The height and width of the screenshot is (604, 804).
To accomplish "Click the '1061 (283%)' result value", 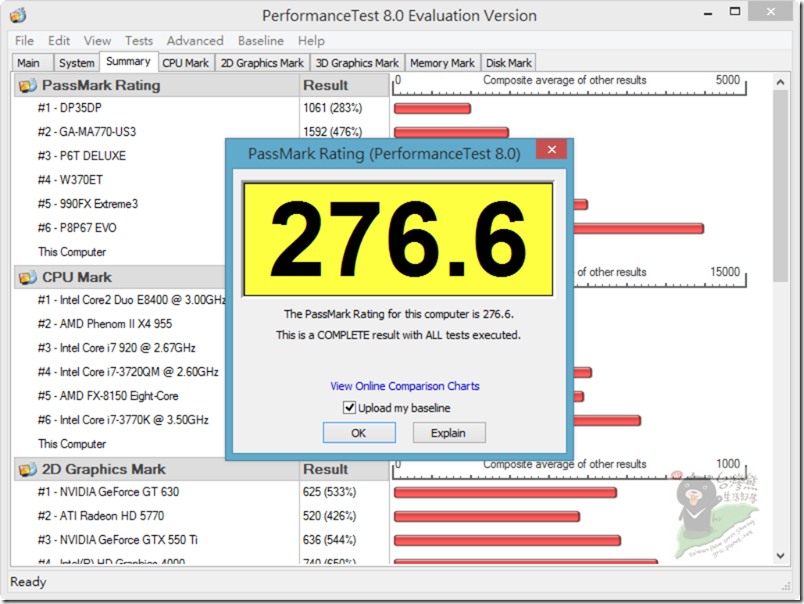I will click(332, 108).
